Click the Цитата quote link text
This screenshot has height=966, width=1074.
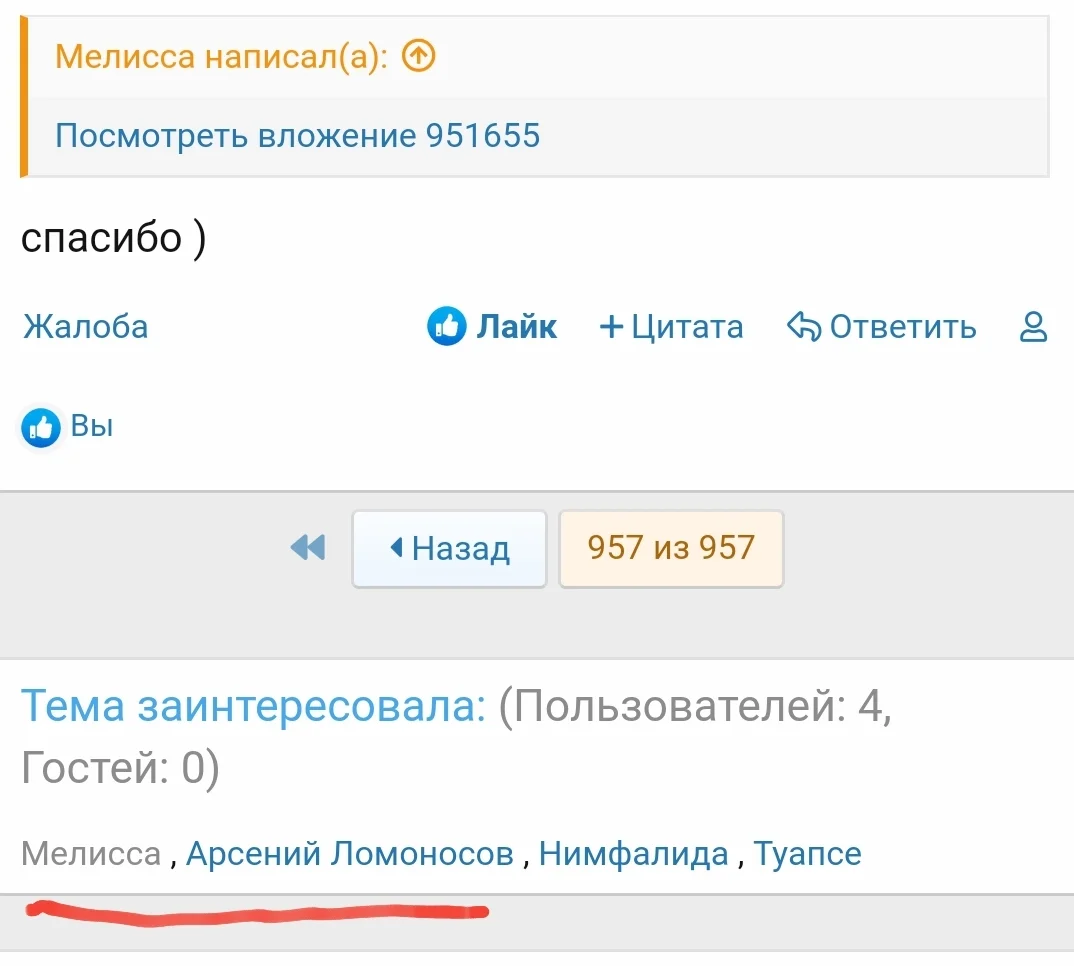tap(687, 327)
